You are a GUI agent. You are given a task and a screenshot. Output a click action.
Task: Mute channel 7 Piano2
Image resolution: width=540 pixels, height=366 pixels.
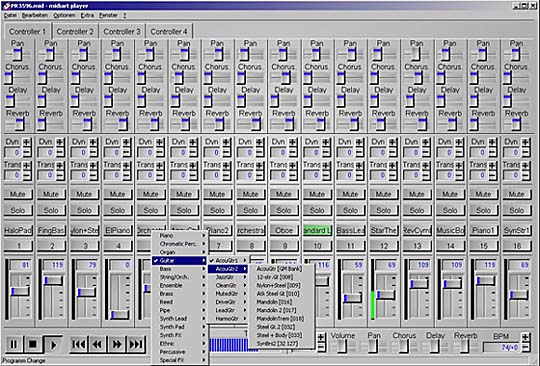pyautogui.click(x=218, y=194)
